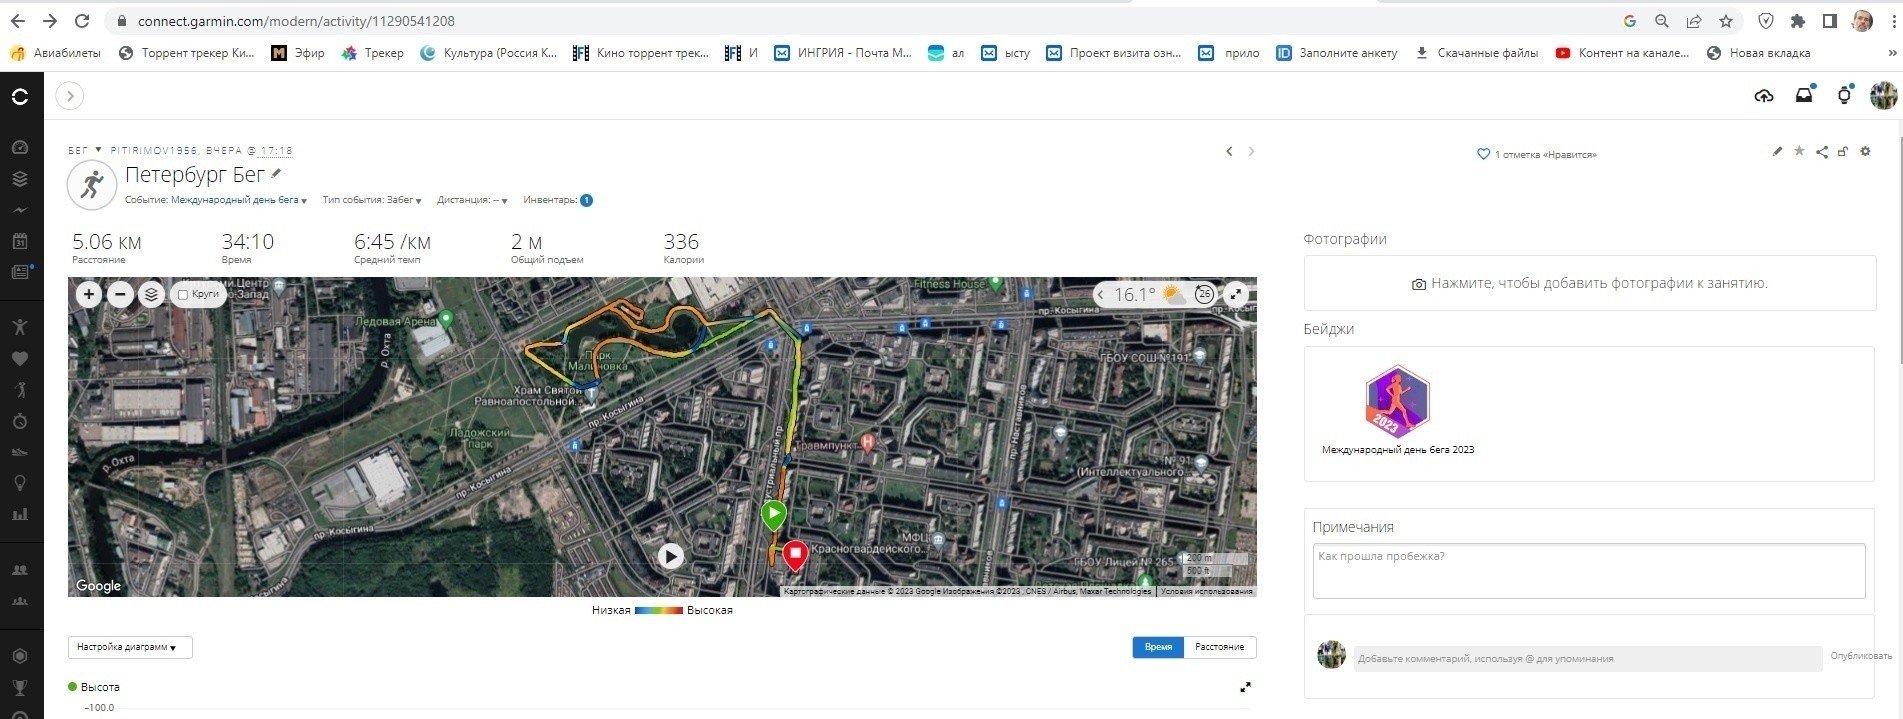Share the activity via share icon
The width and height of the screenshot is (1903, 719).
[x=1821, y=152]
